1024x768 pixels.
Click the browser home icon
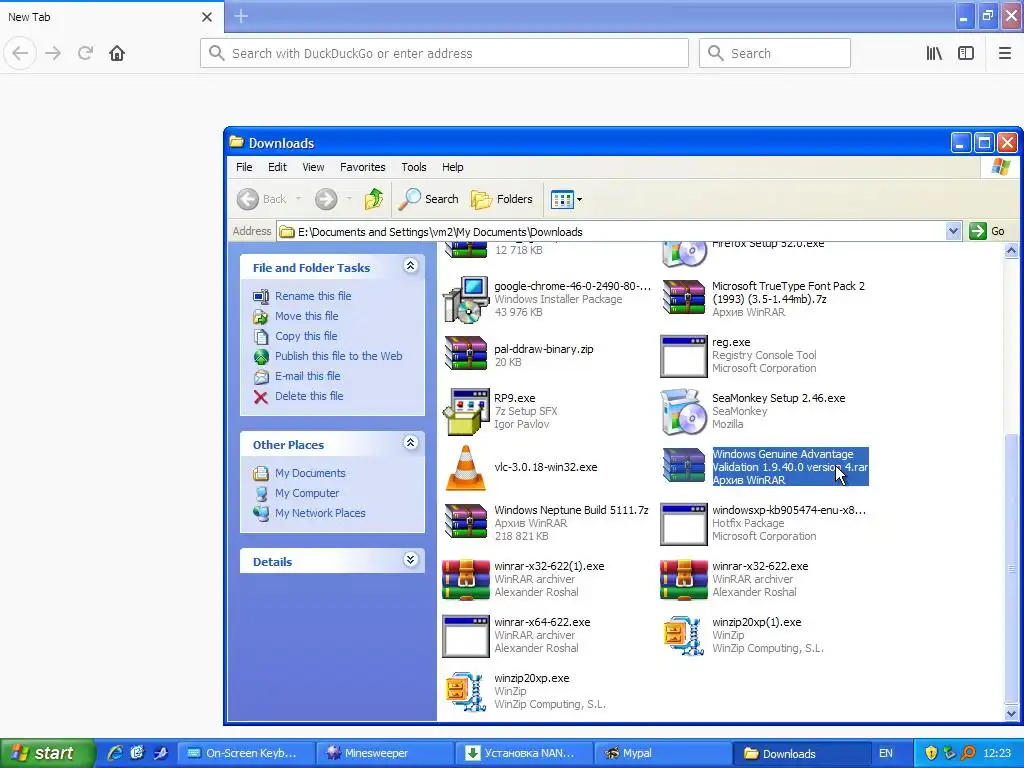point(117,53)
